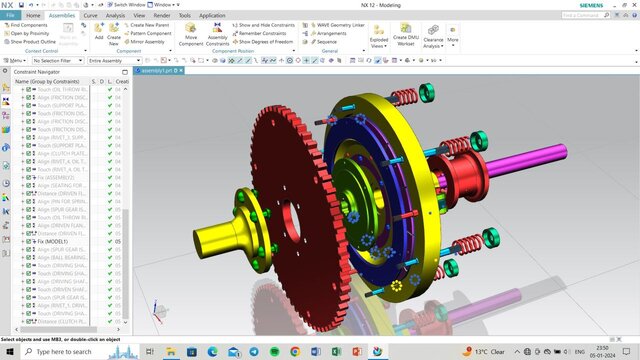Open File Explorer from the taskbar
The width and height of the screenshot is (640, 360).
(171, 351)
